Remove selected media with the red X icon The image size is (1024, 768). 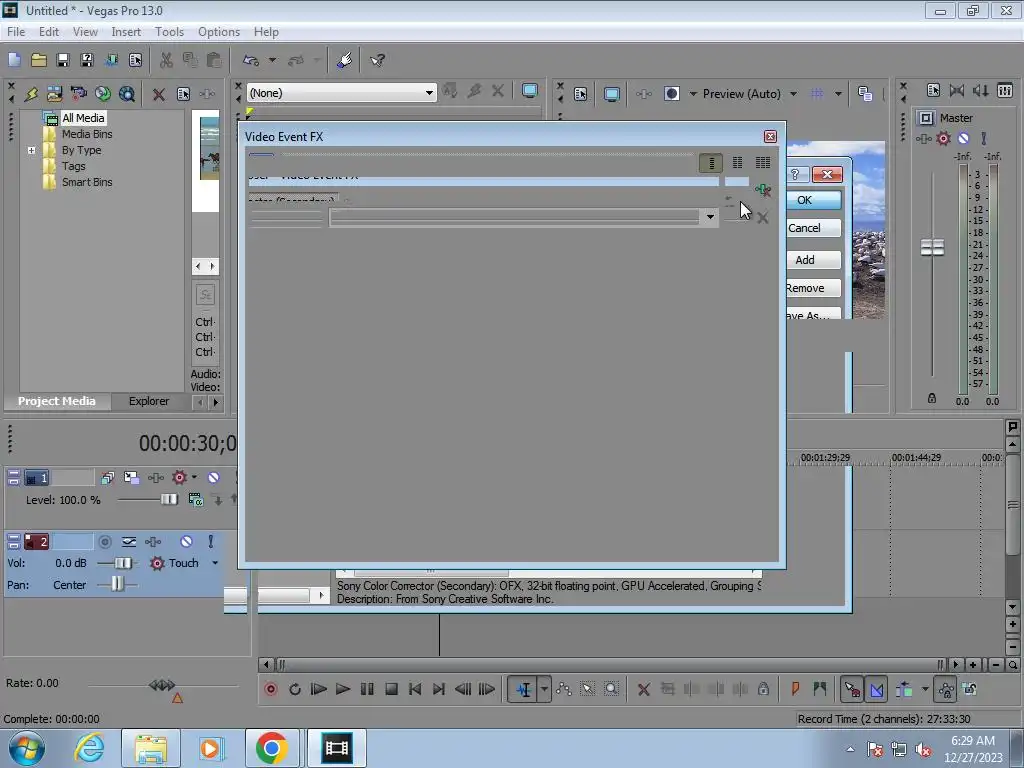(x=158, y=94)
